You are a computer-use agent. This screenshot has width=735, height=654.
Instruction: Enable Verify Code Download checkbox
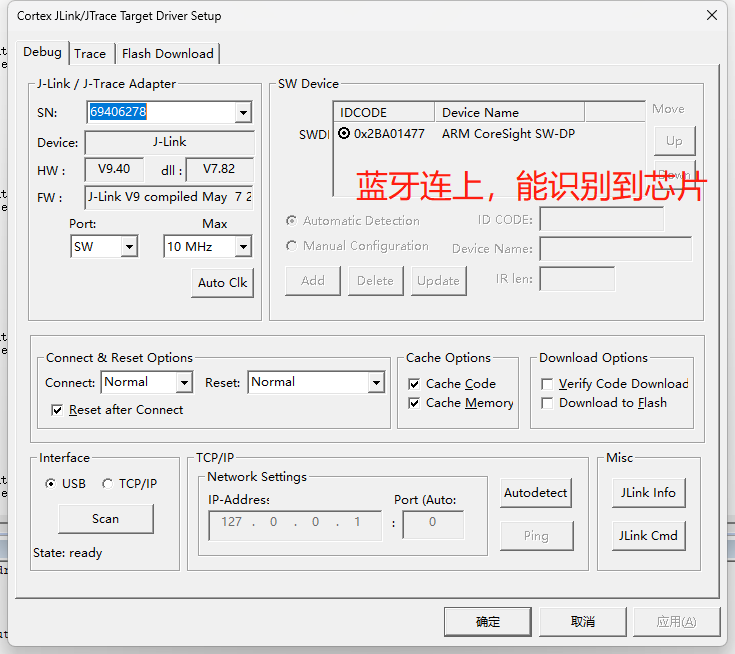pyautogui.click(x=547, y=384)
